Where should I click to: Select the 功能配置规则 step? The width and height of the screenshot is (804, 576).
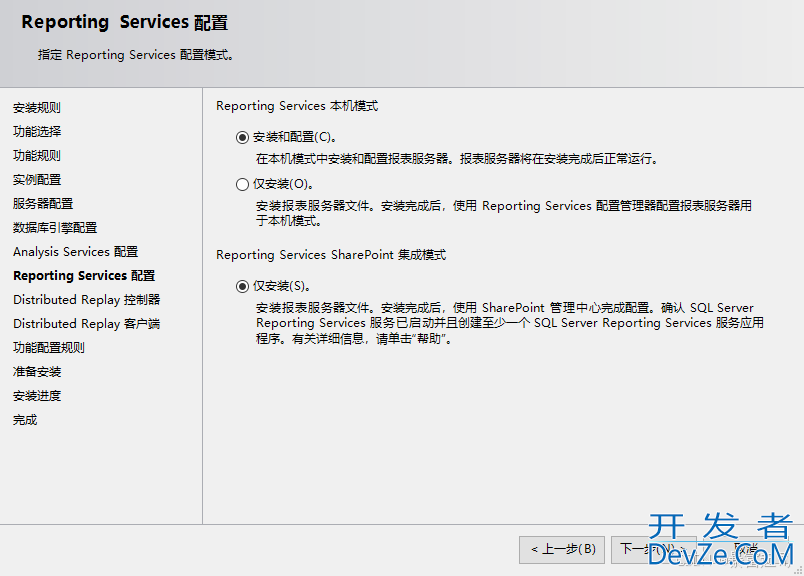pyautogui.click(x=49, y=348)
